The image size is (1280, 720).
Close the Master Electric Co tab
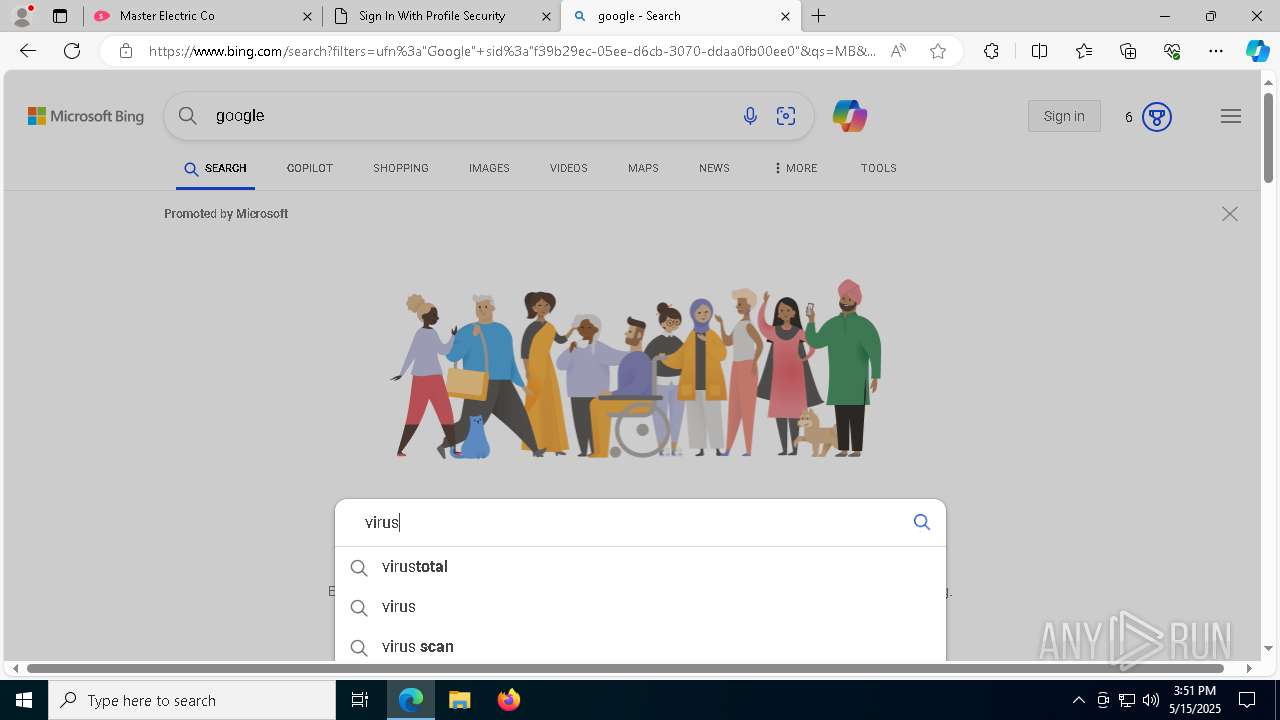tap(307, 16)
